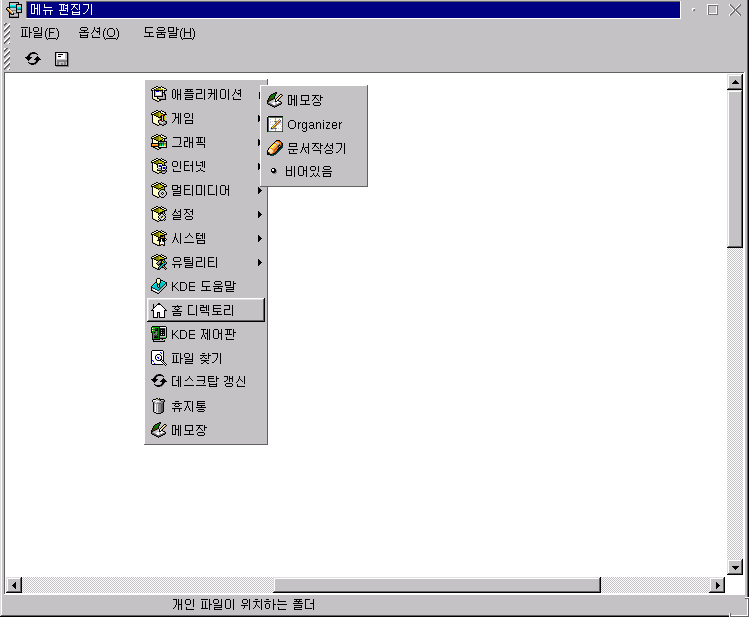
Task: Click the KDE 제어판 panel icon
Action: click(x=159, y=334)
